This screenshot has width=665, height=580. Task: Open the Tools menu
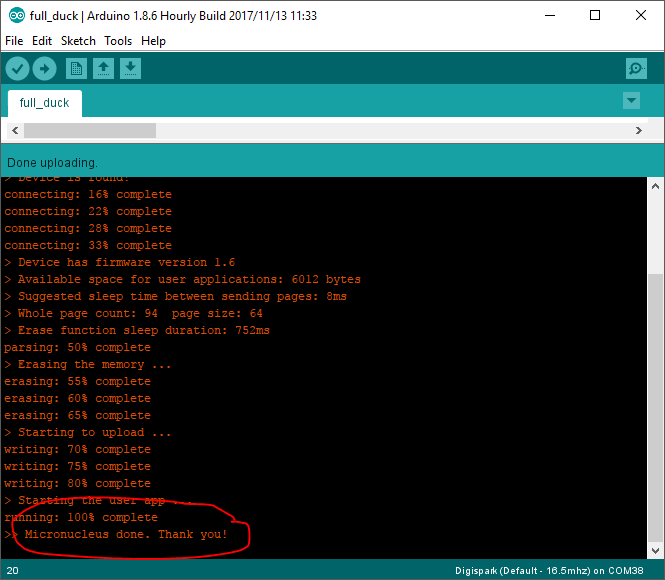(118, 41)
